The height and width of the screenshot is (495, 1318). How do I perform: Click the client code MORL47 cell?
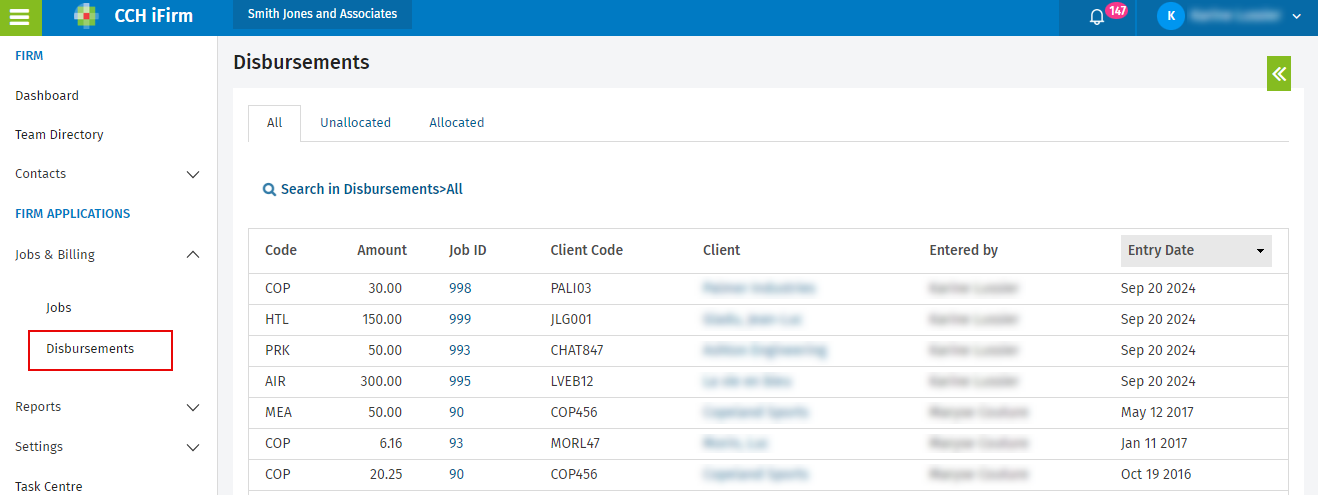pyautogui.click(x=575, y=443)
